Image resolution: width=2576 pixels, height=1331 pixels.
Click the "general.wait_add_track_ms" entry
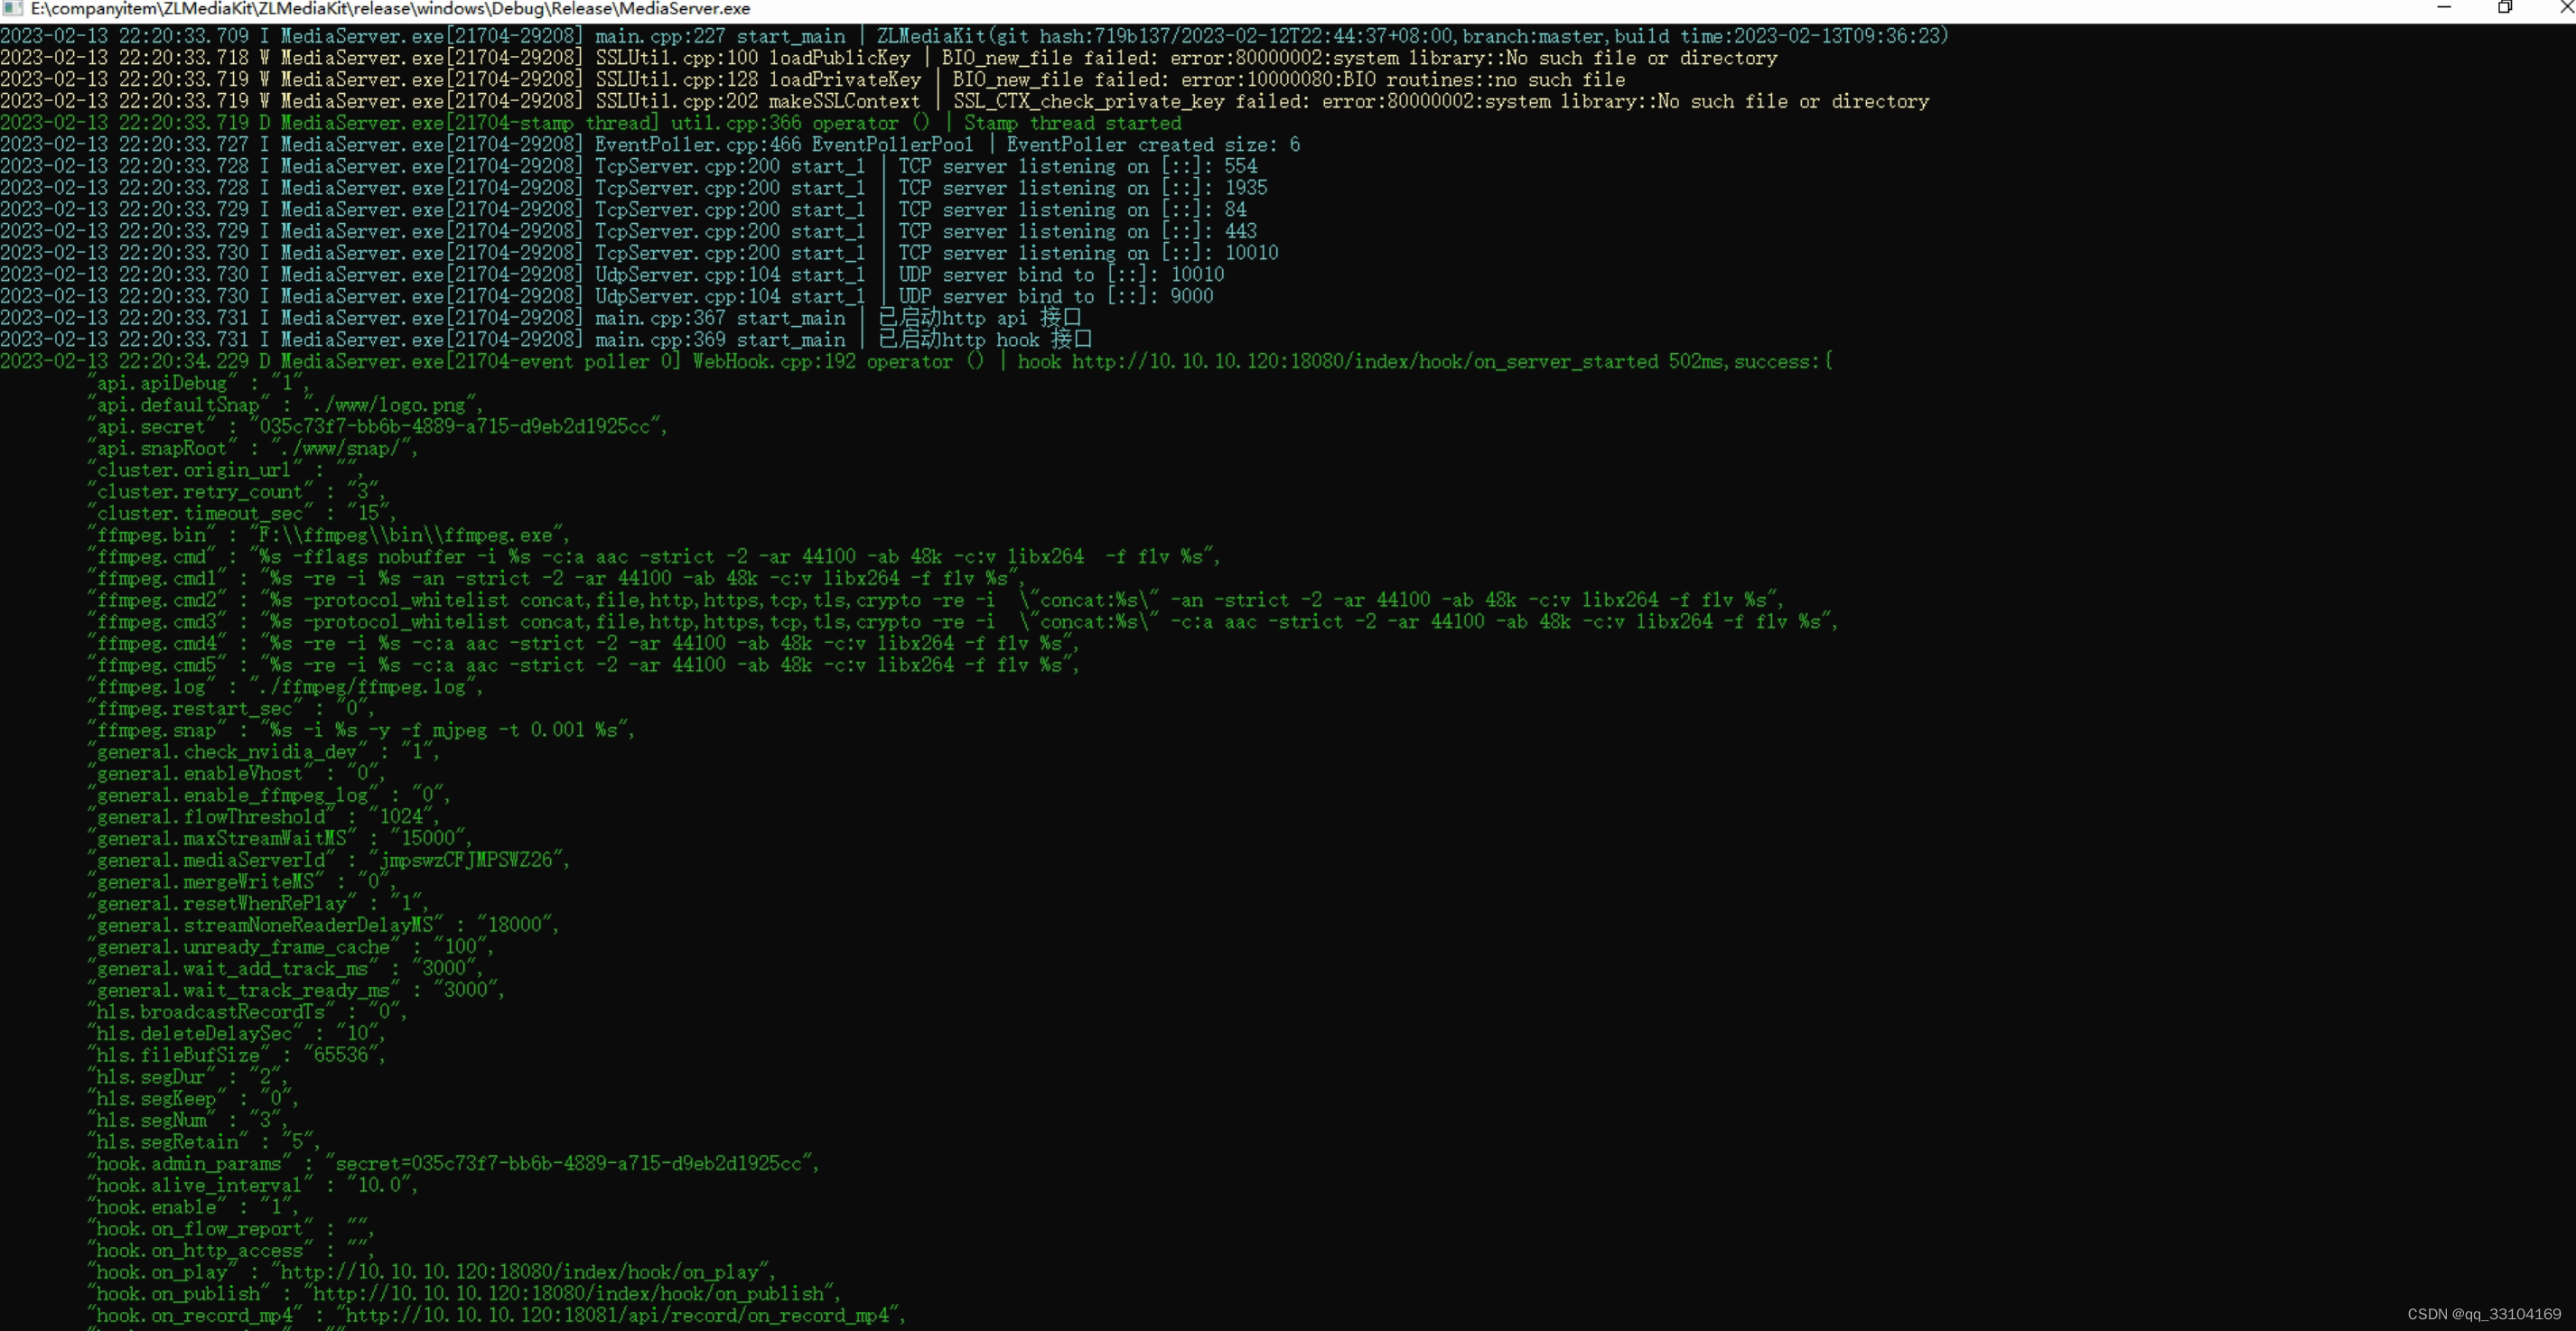tap(286, 969)
